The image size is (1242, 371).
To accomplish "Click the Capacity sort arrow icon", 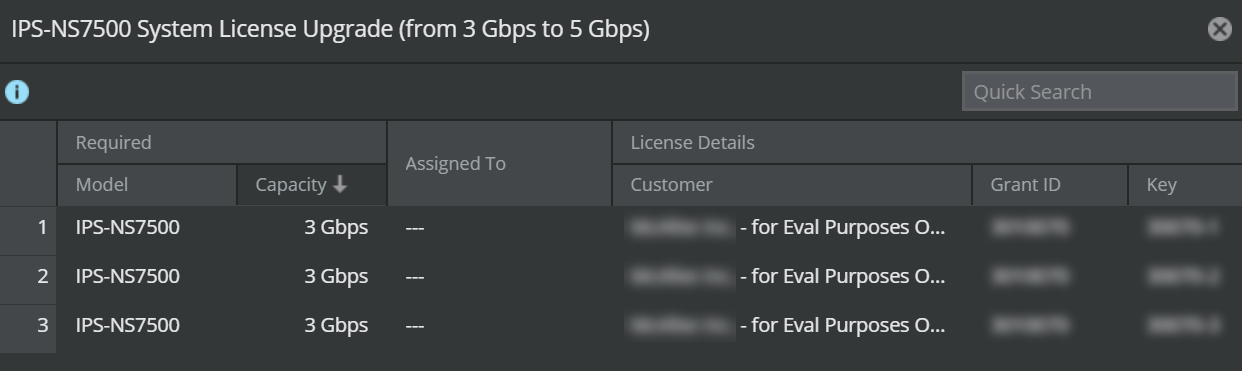I will (340, 184).
